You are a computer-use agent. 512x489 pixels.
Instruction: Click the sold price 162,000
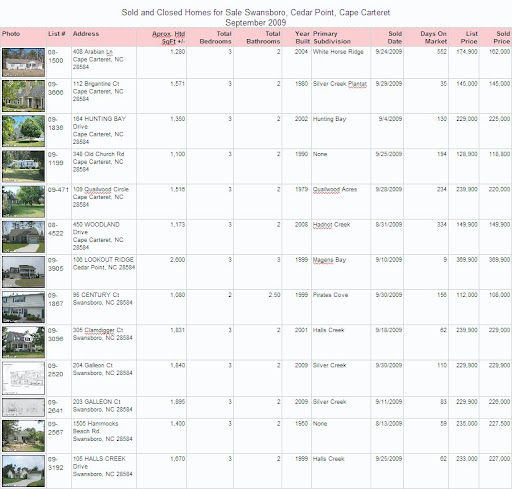(499, 52)
